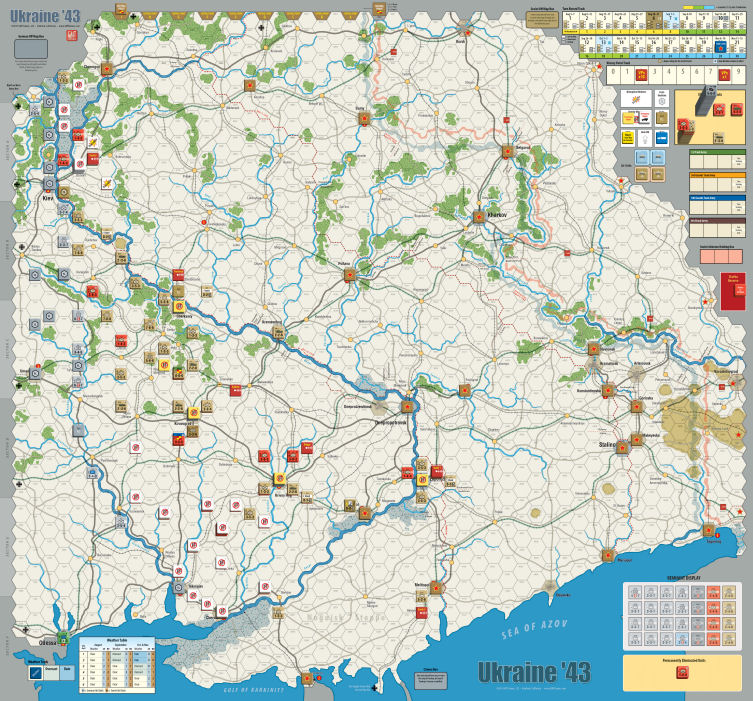Click turn 1 on the Turn Record Track
Viewport: 753px width, 701px height.
(x=571, y=21)
